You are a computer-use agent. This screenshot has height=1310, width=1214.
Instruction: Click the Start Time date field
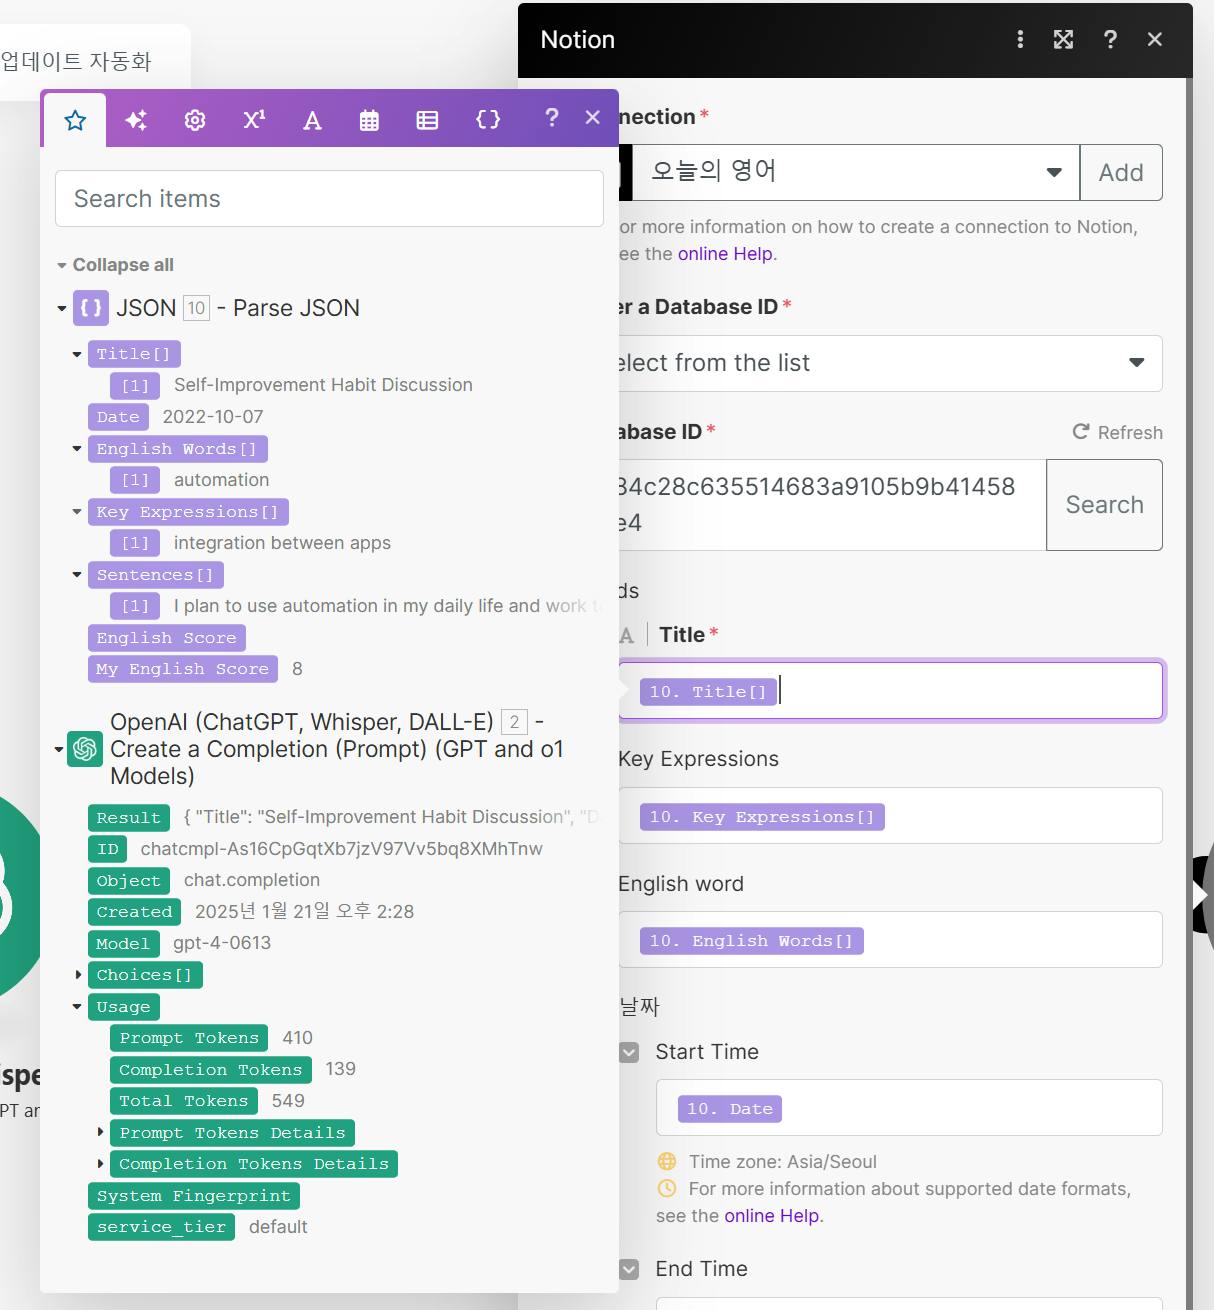point(909,1108)
